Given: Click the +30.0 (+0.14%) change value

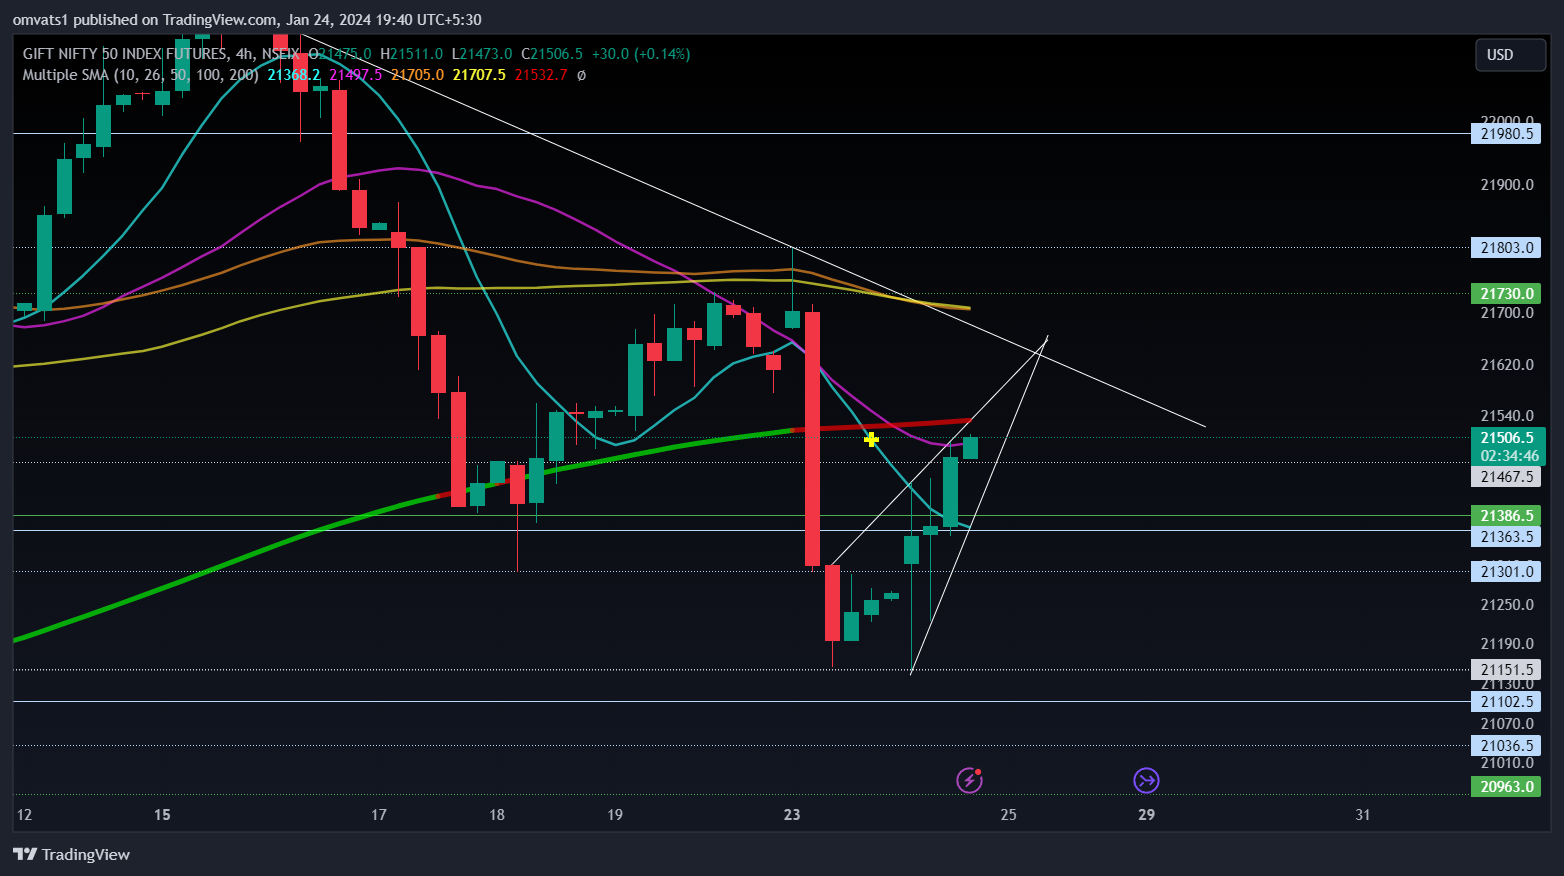Looking at the screenshot, I should click(641, 54).
